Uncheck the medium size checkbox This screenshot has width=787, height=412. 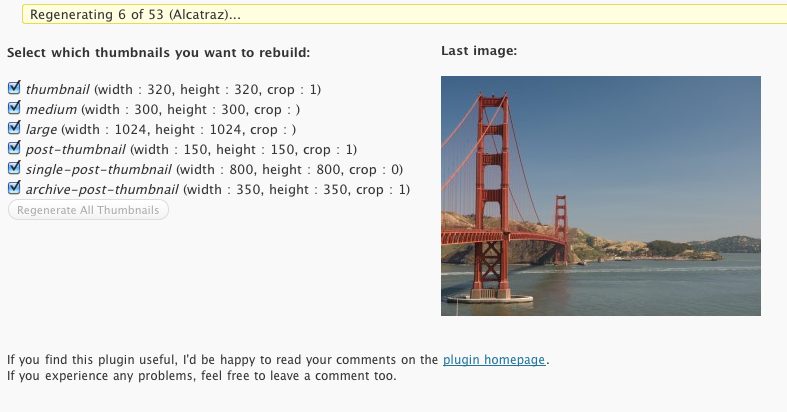click(14, 108)
